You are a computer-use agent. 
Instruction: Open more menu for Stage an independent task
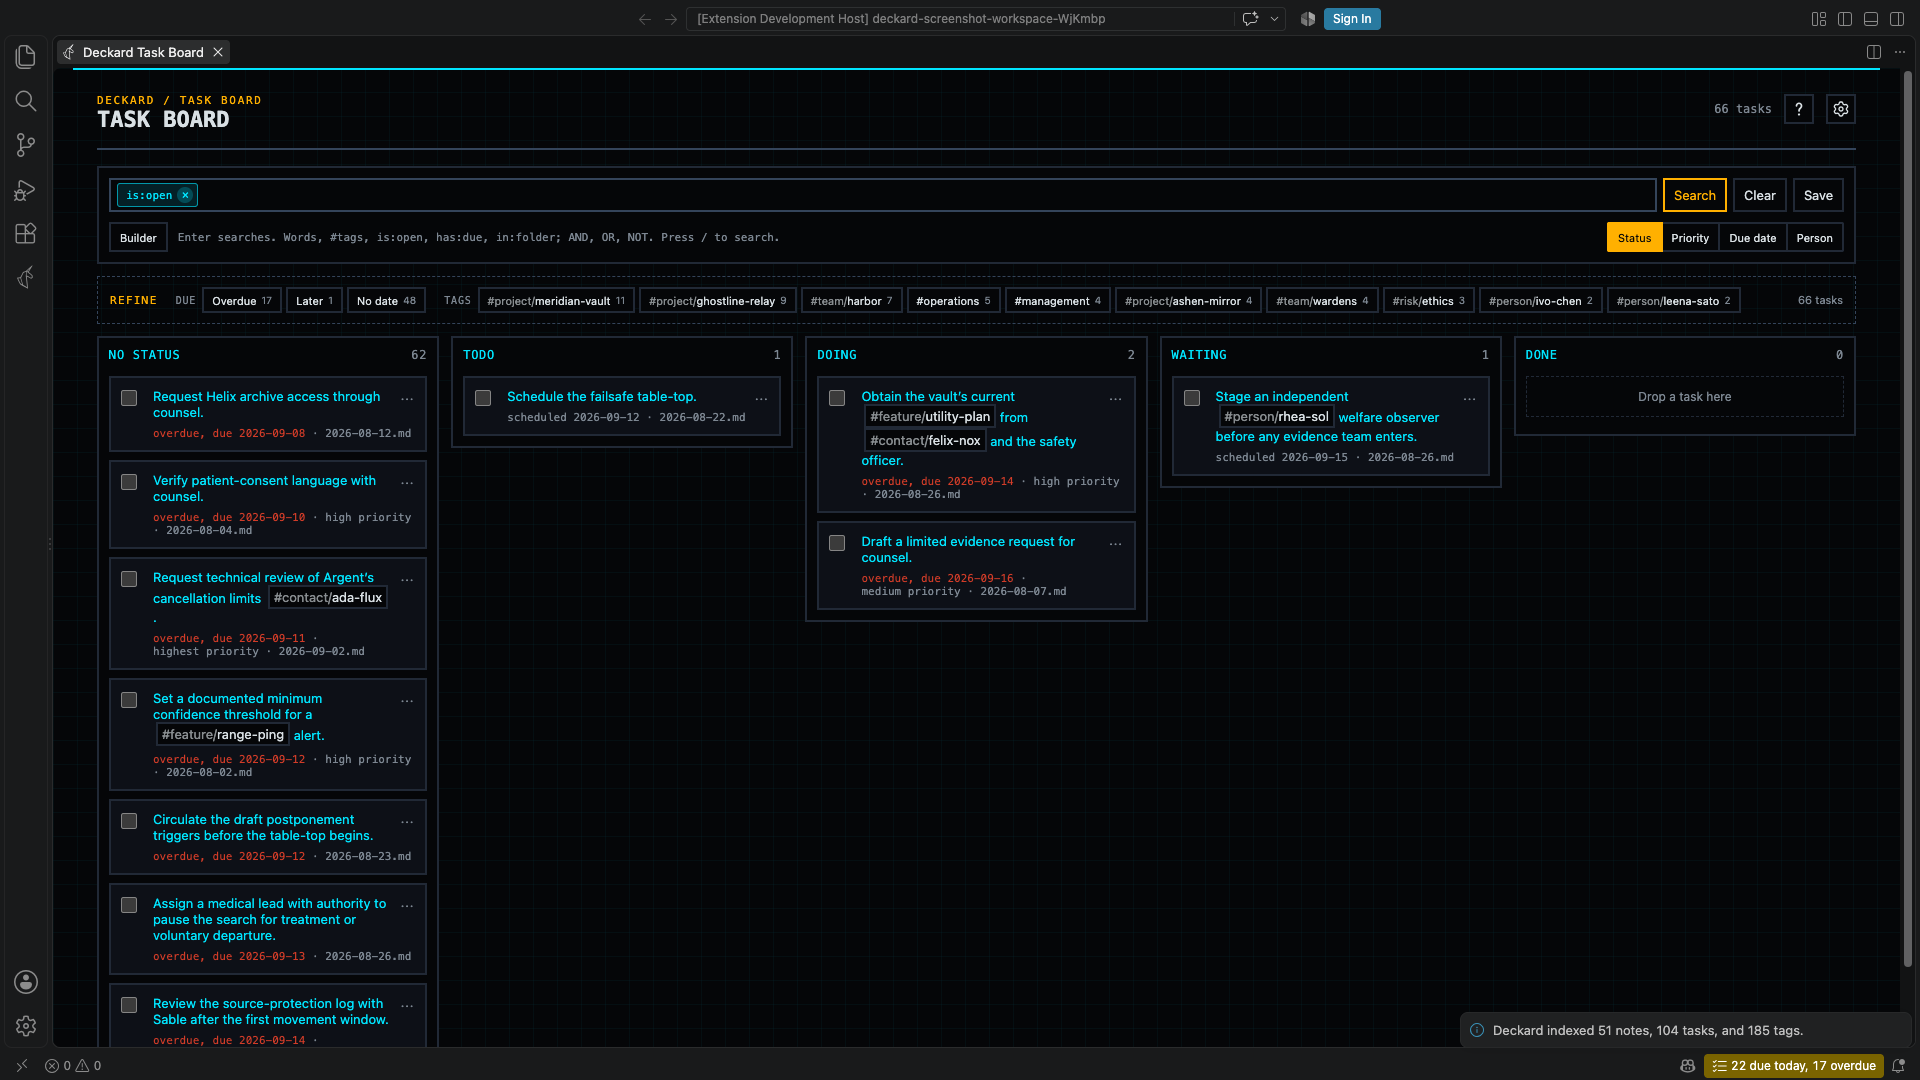tap(1469, 398)
